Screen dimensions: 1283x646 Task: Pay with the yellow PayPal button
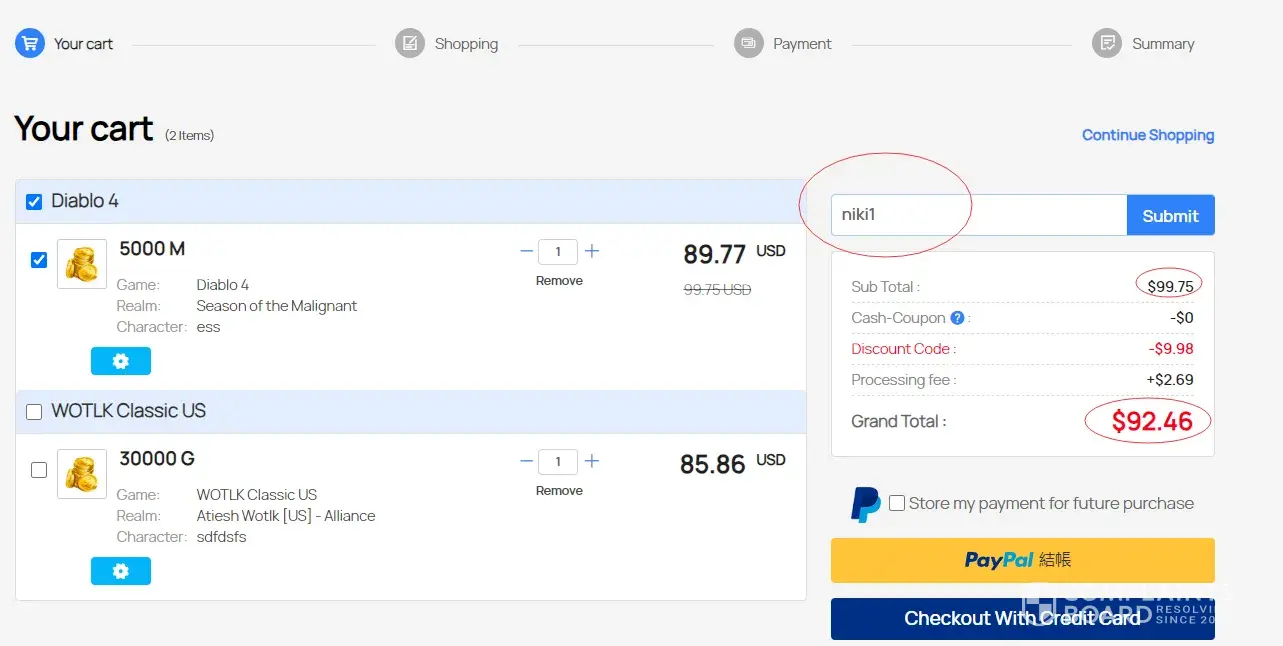point(1022,560)
